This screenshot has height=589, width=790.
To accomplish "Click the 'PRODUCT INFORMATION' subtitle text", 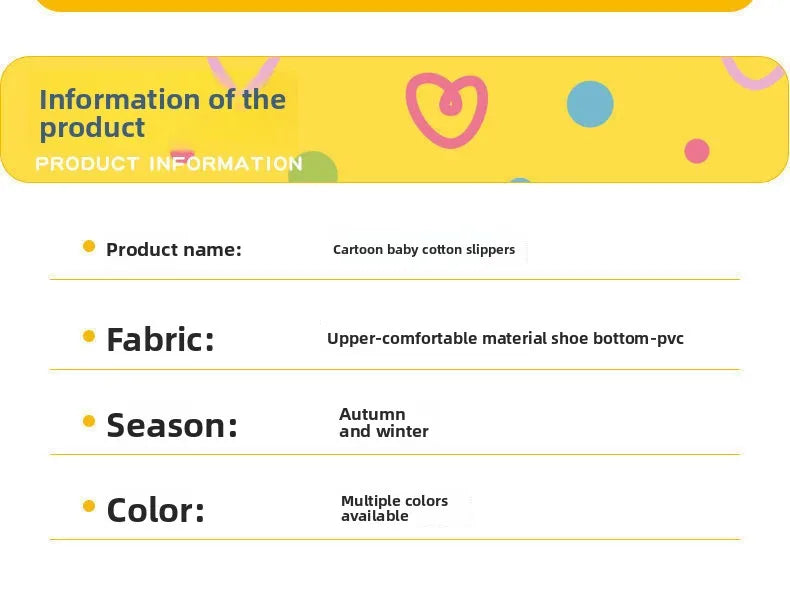I will [x=169, y=164].
